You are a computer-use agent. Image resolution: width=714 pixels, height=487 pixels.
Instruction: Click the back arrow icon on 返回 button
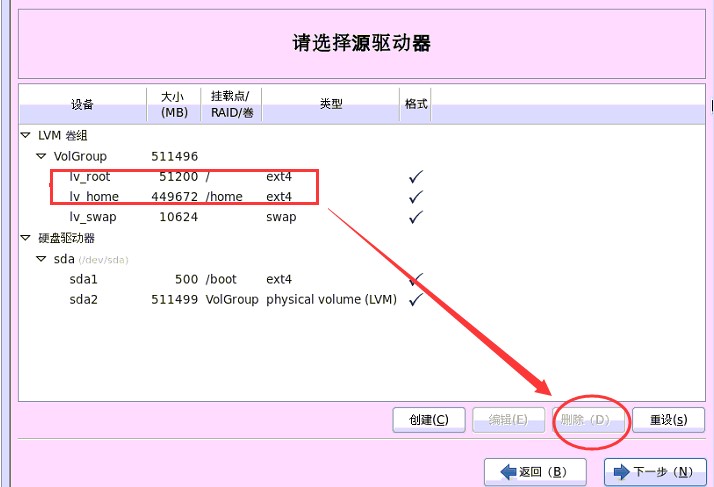coord(503,472)
